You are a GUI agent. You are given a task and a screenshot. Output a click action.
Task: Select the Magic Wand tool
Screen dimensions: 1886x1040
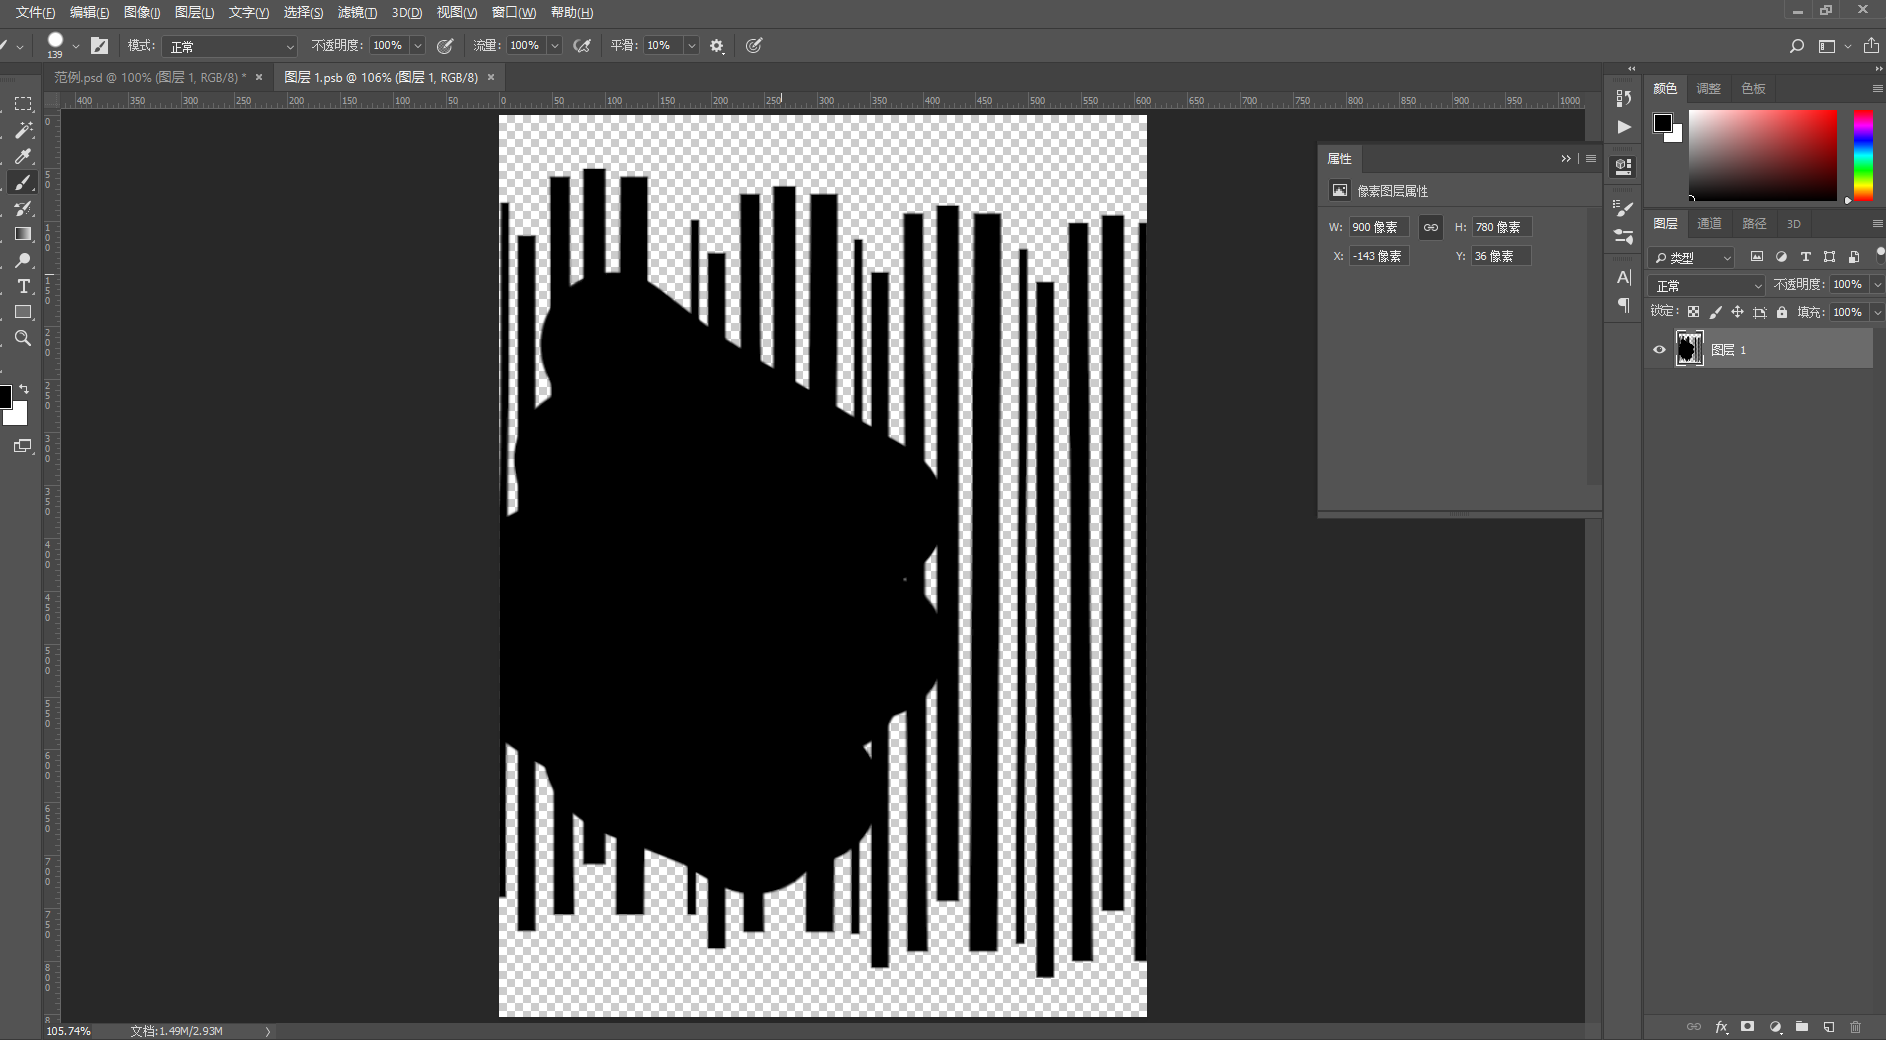point(23,130)
